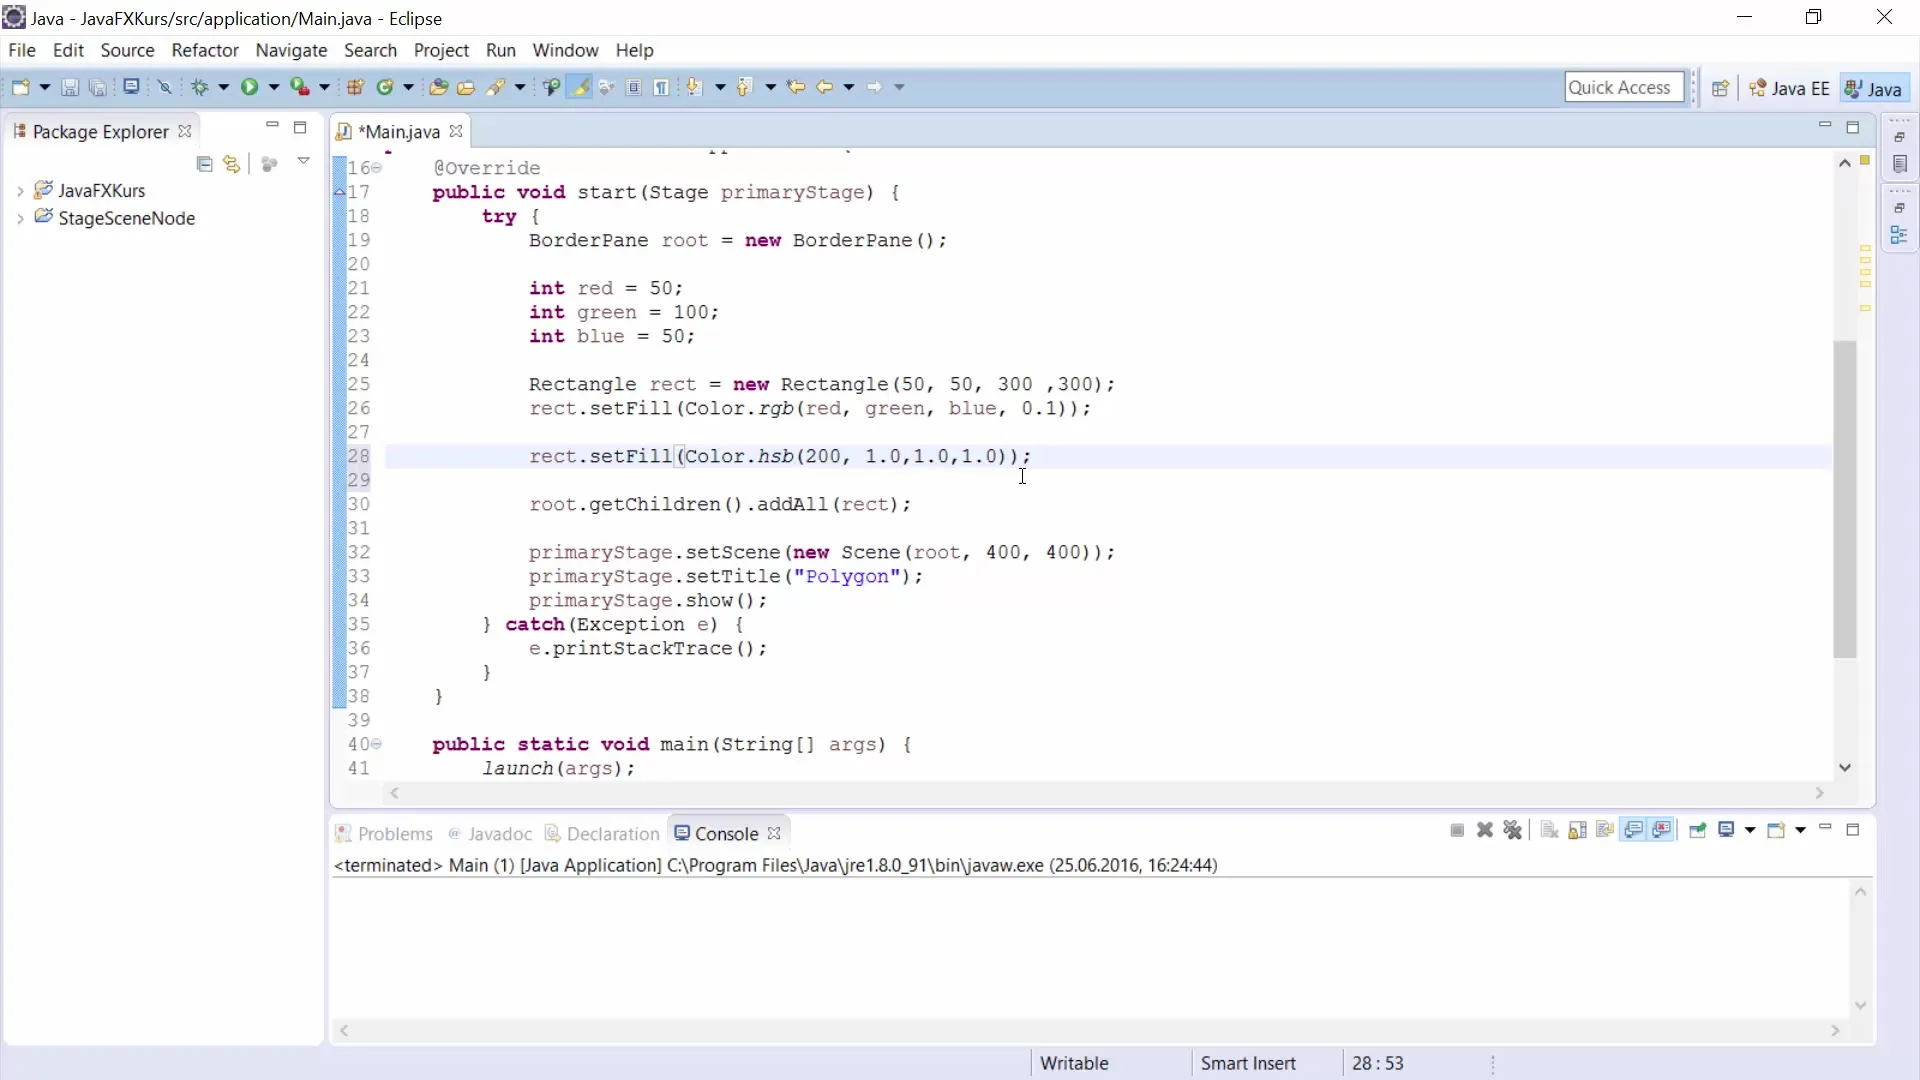This screenshot has width=1920, height=1080.
Task: Click the New Java Package icon
Action: click(355, 87)
